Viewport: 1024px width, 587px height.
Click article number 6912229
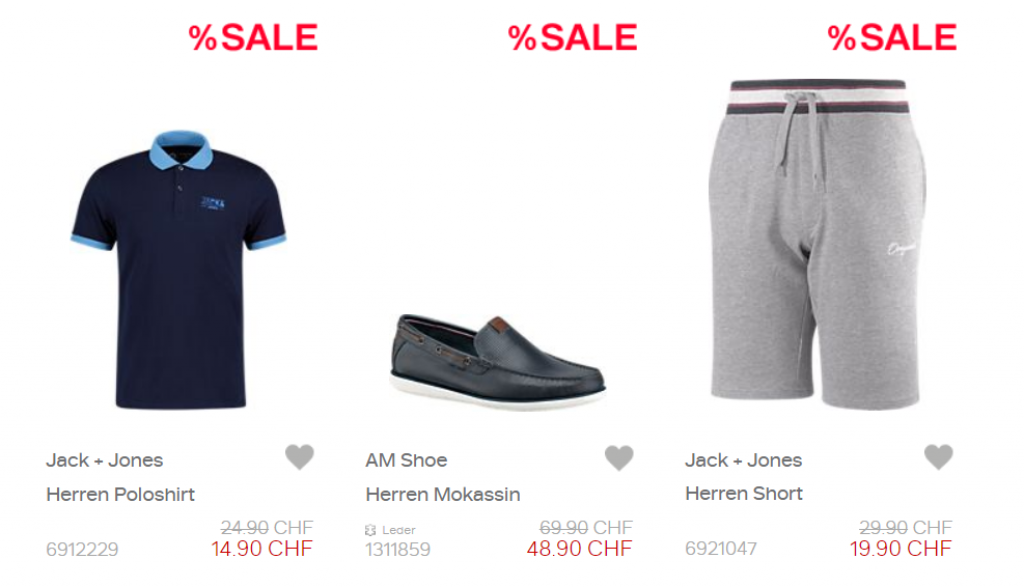pyautogui.click(x=82, y=550)
